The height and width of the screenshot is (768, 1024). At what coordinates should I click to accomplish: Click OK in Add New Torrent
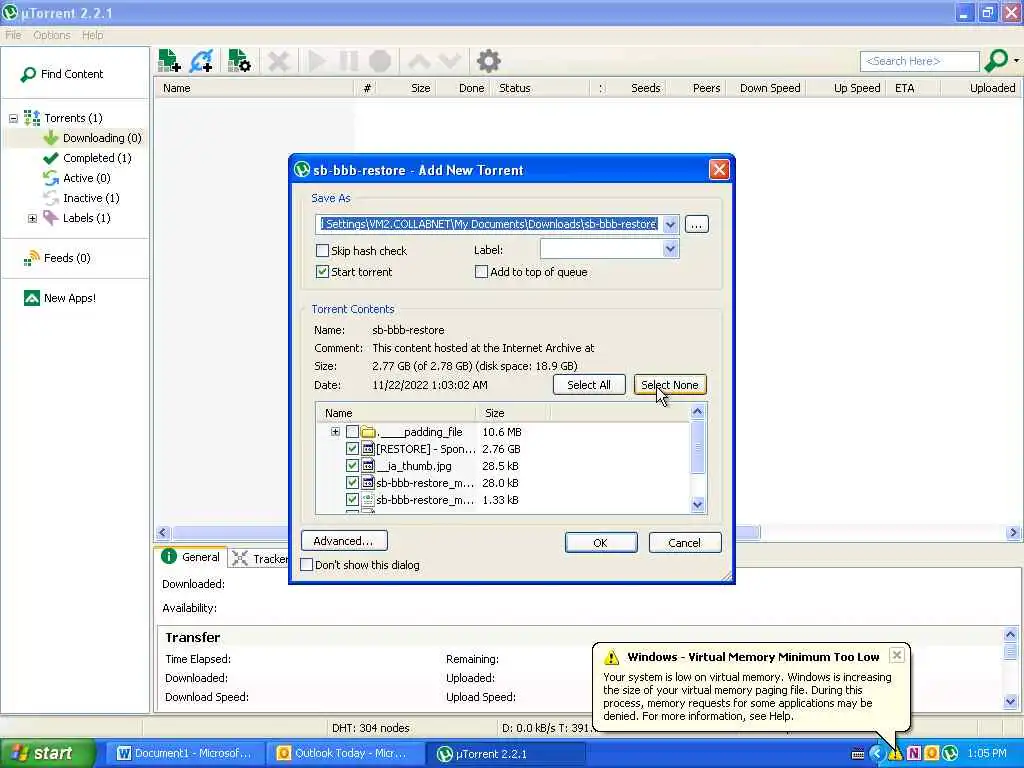pos(601,543)
